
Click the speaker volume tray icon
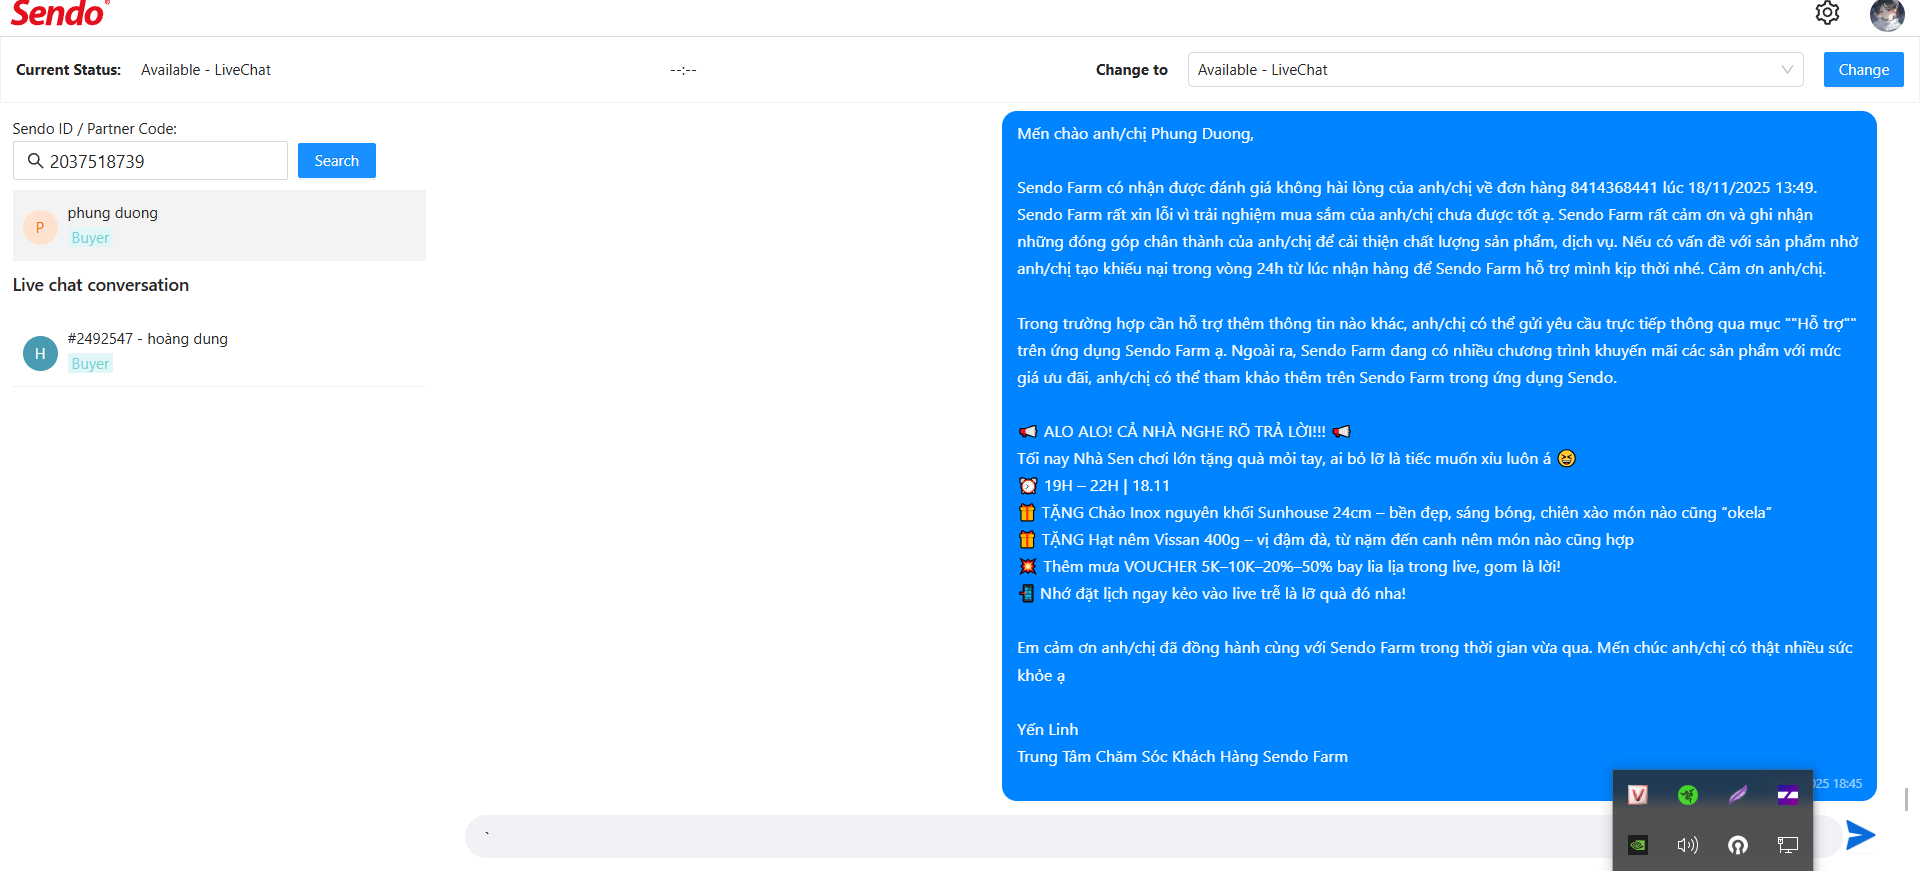1688,845
